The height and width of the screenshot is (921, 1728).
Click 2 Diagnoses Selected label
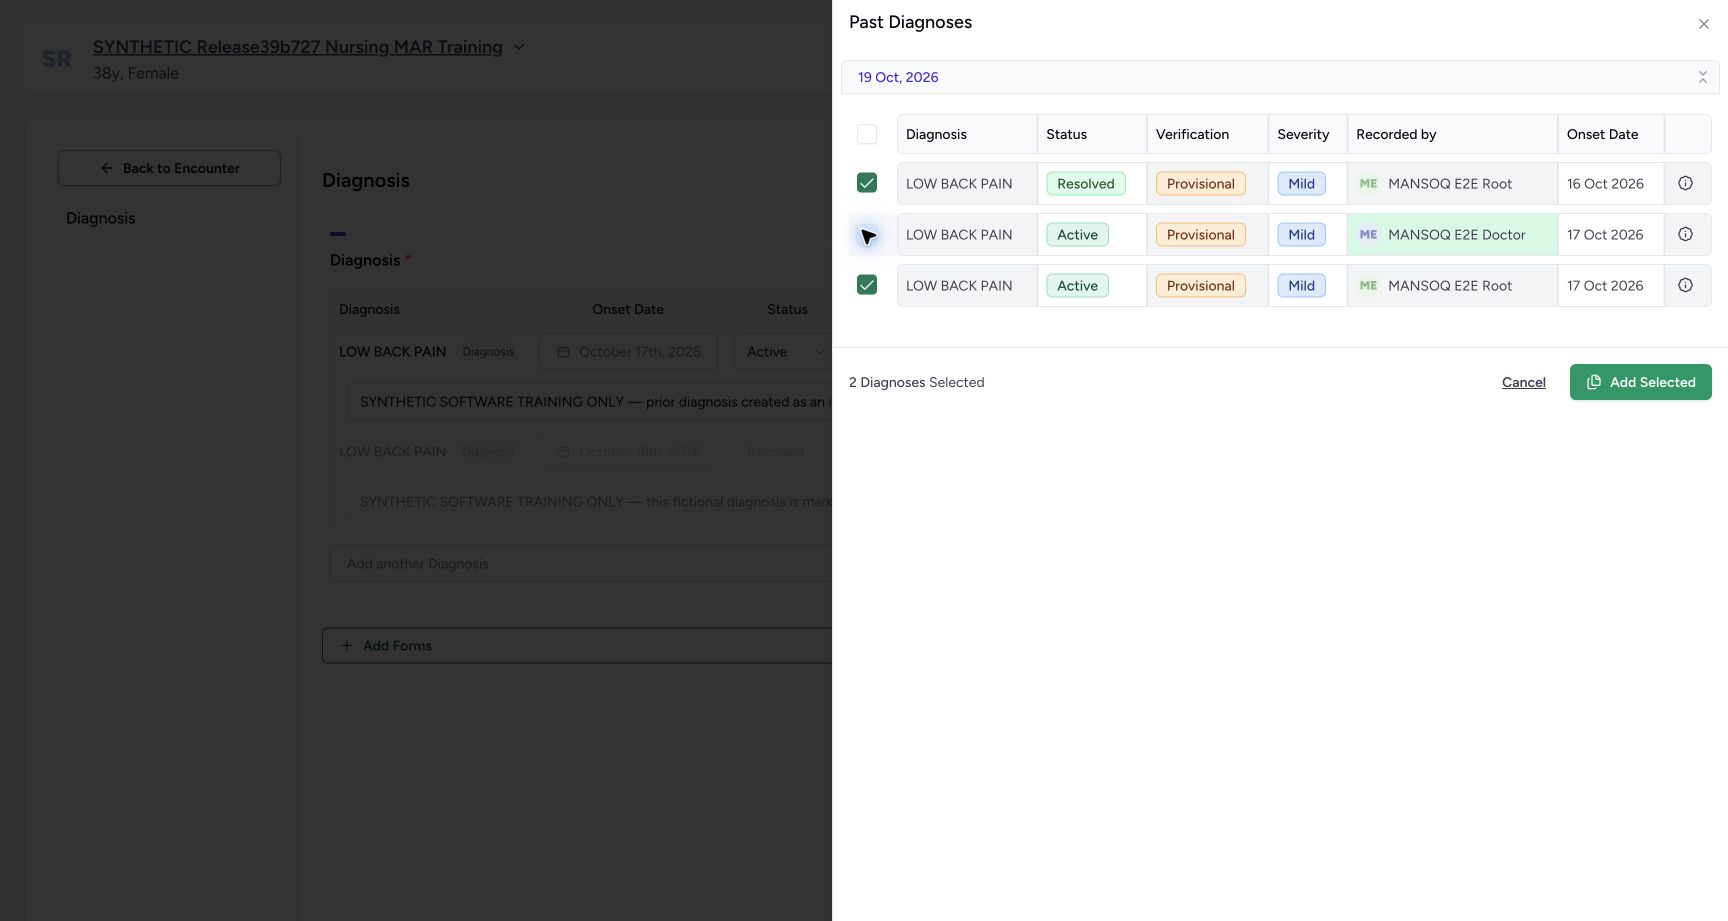(x=916, y=382)
